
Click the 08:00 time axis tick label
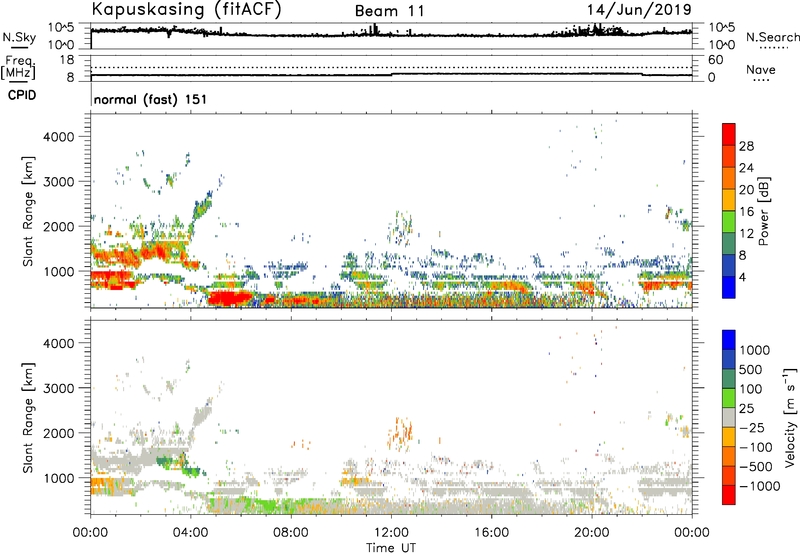[x=291, y=533]
